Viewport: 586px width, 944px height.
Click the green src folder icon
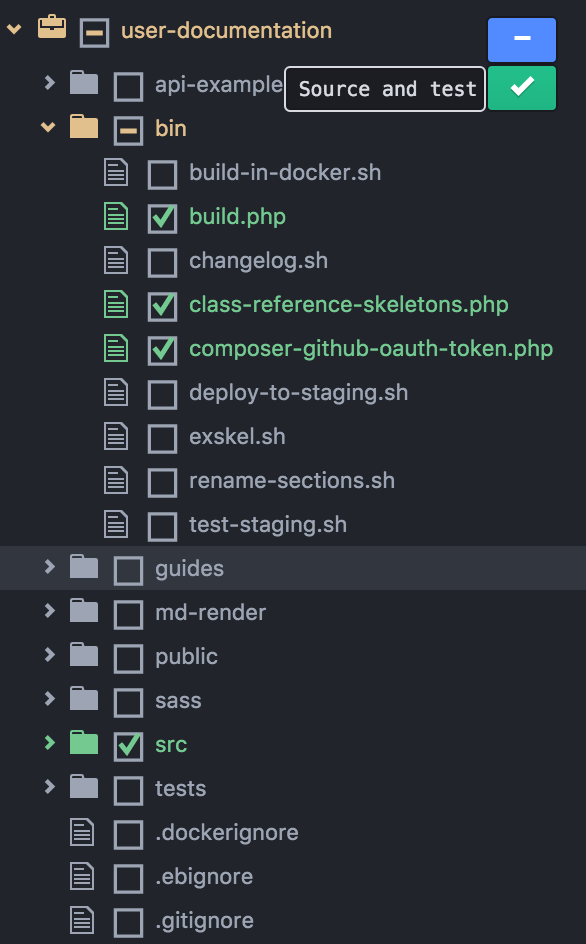click(x=84, y=743)
